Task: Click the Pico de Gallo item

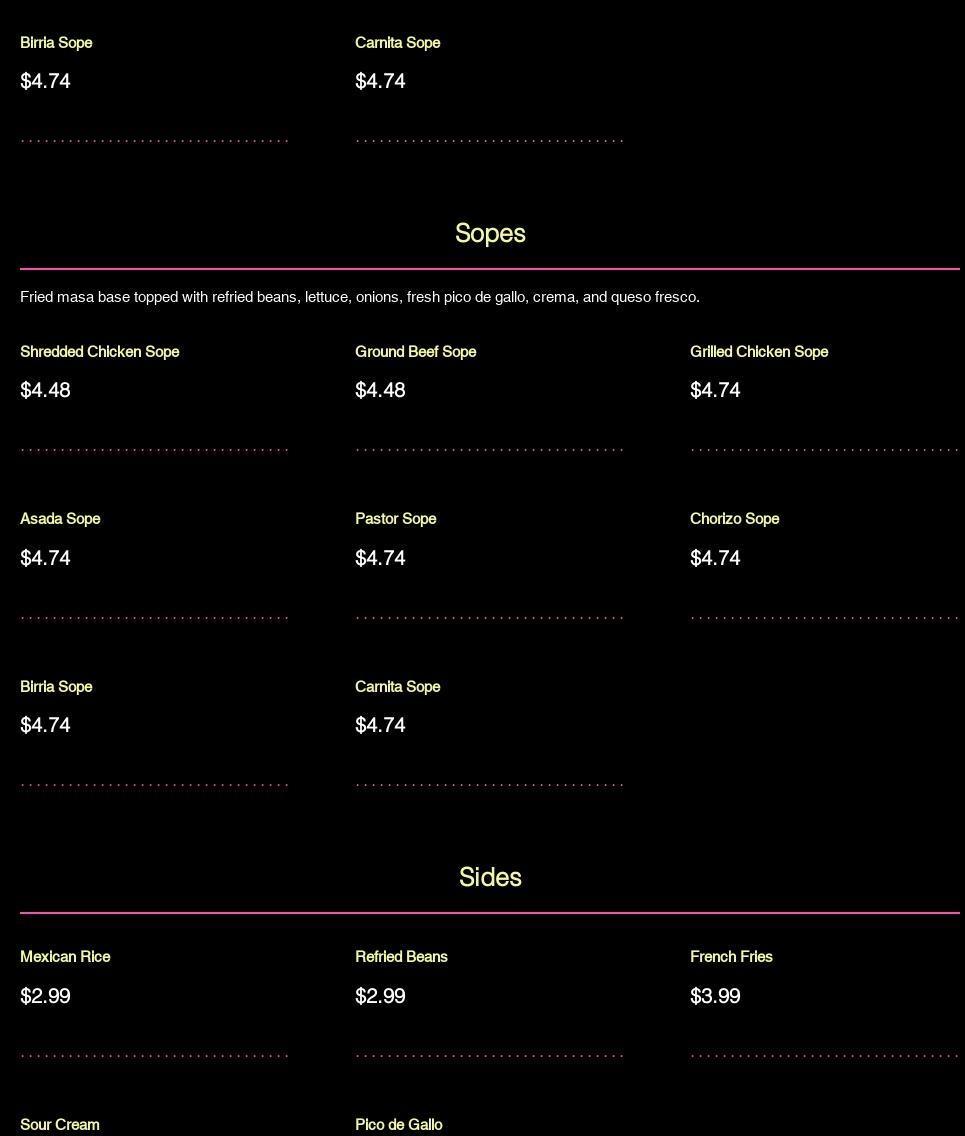Action: pos(398,1125)
